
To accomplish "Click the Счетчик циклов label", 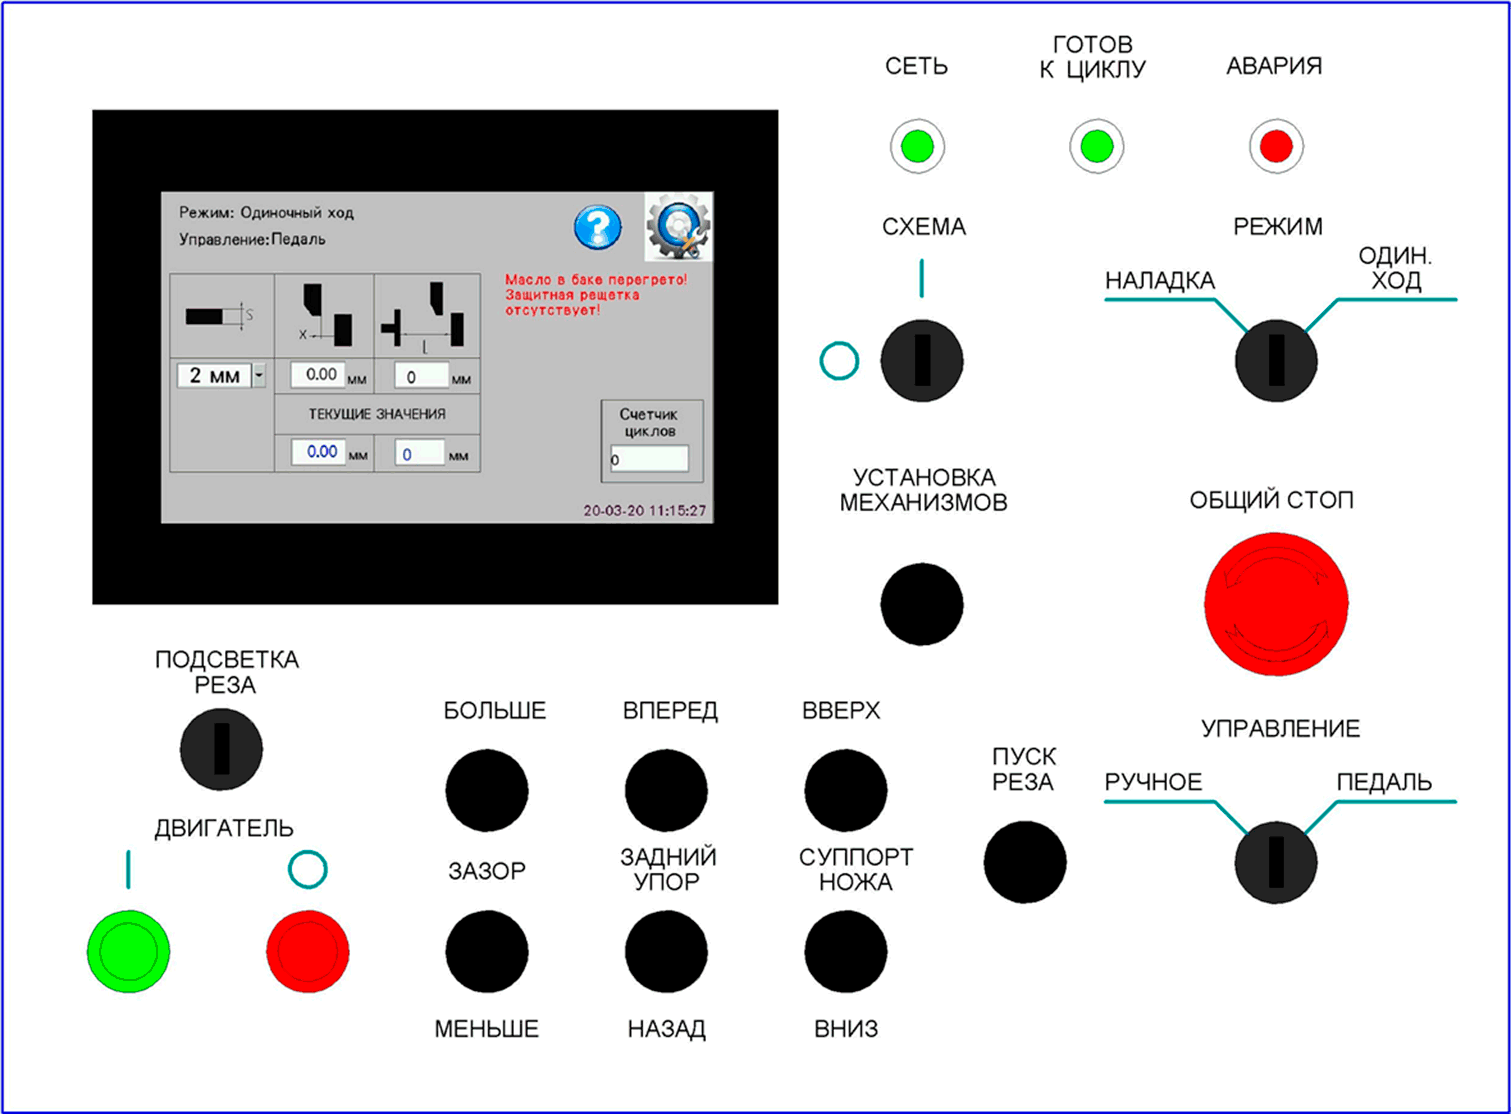I will click(x=649, y=423).
